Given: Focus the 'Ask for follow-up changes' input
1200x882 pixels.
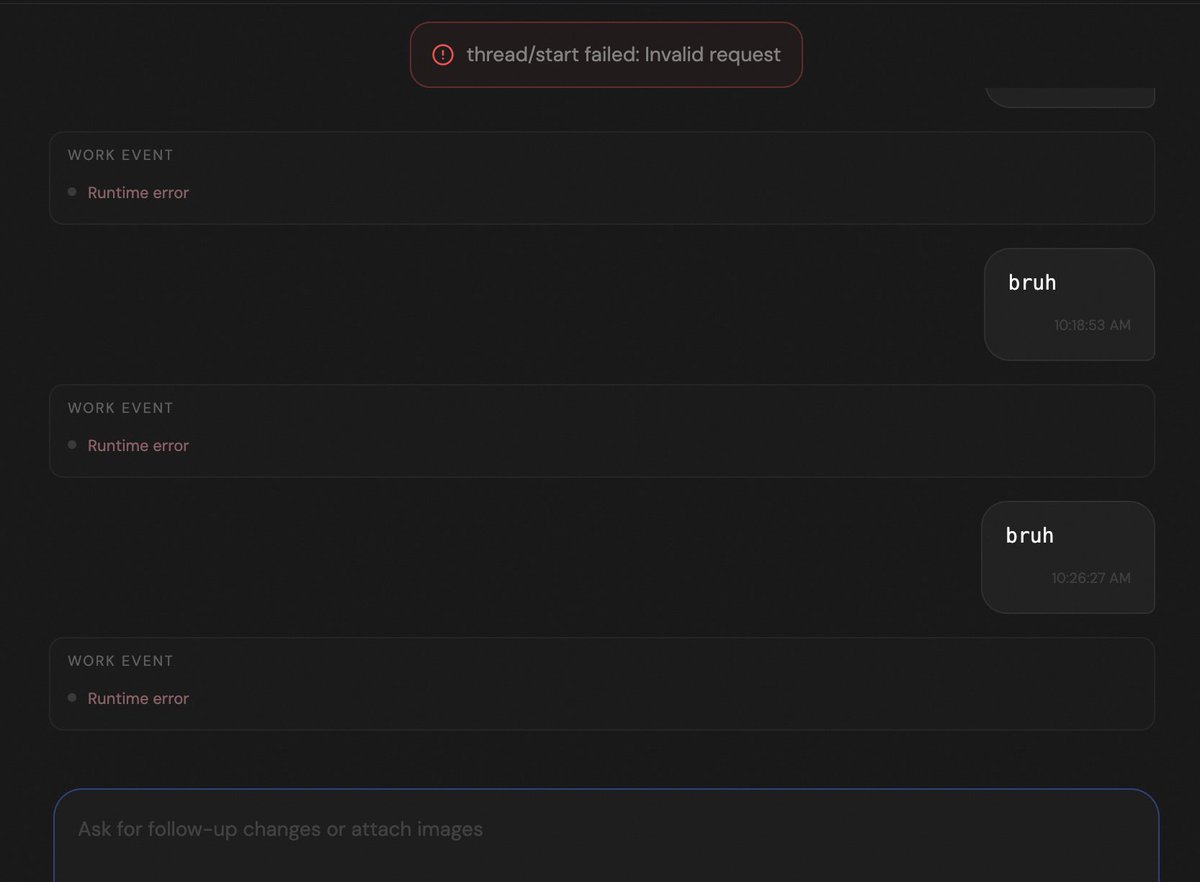Looking at the screenshot, I should [606, 836].
